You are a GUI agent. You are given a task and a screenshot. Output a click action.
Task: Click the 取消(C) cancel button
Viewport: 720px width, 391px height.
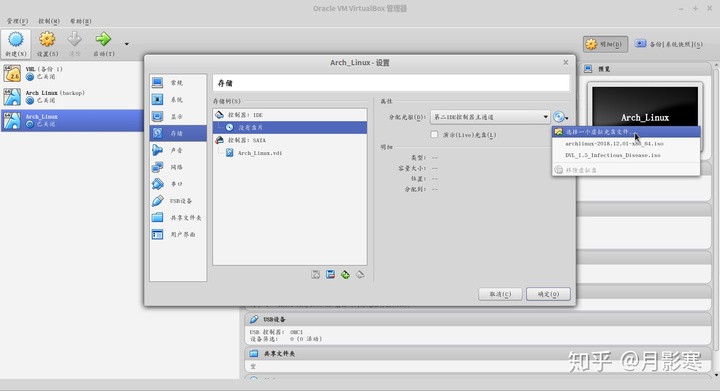[500, 294]
